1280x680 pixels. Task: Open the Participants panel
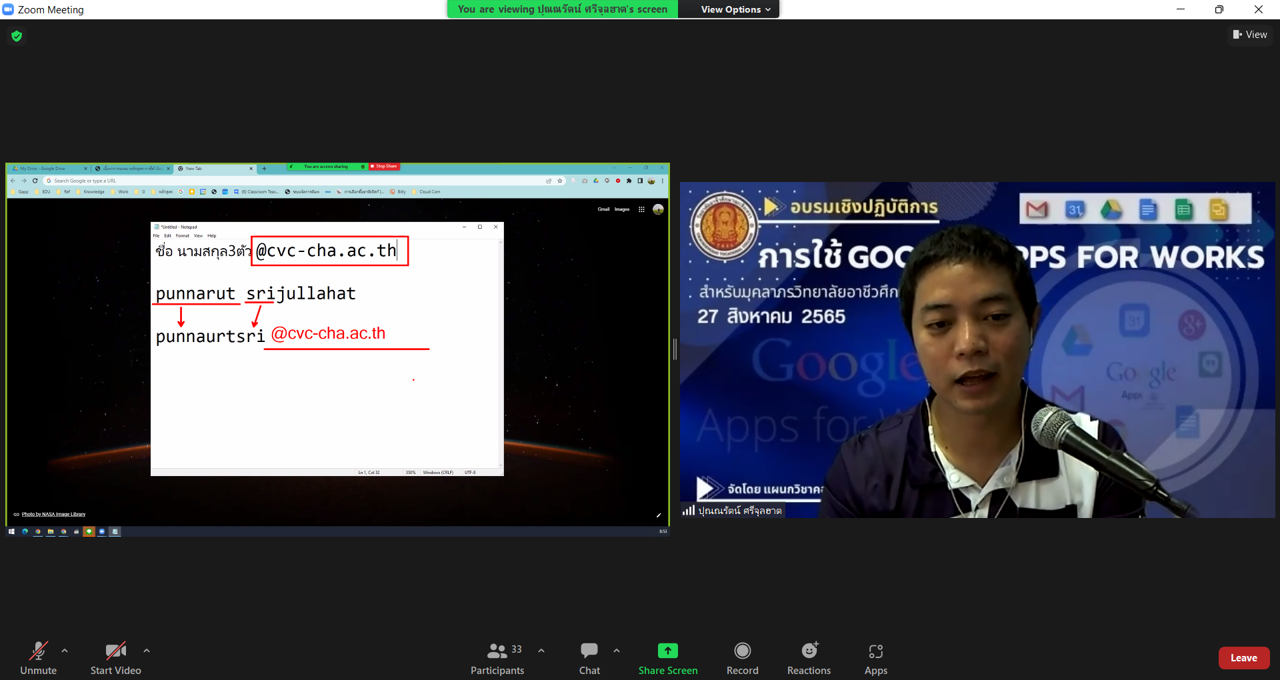click(498, 658)
